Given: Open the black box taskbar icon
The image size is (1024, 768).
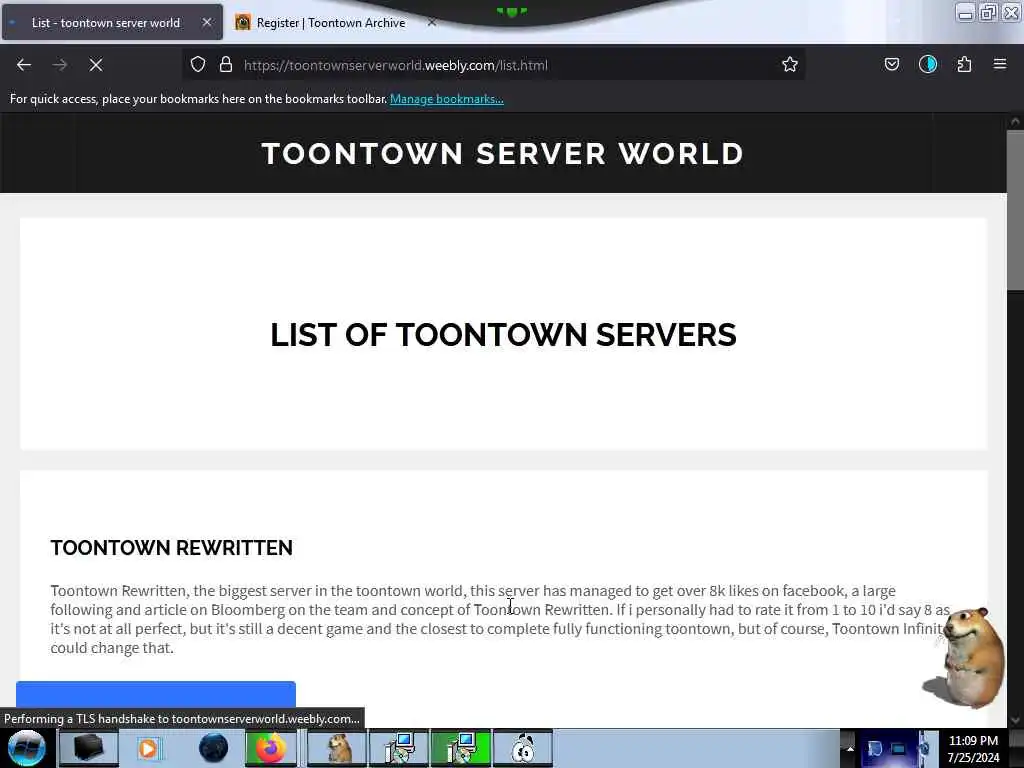Looking at the screenshot, I should (88, 748).
